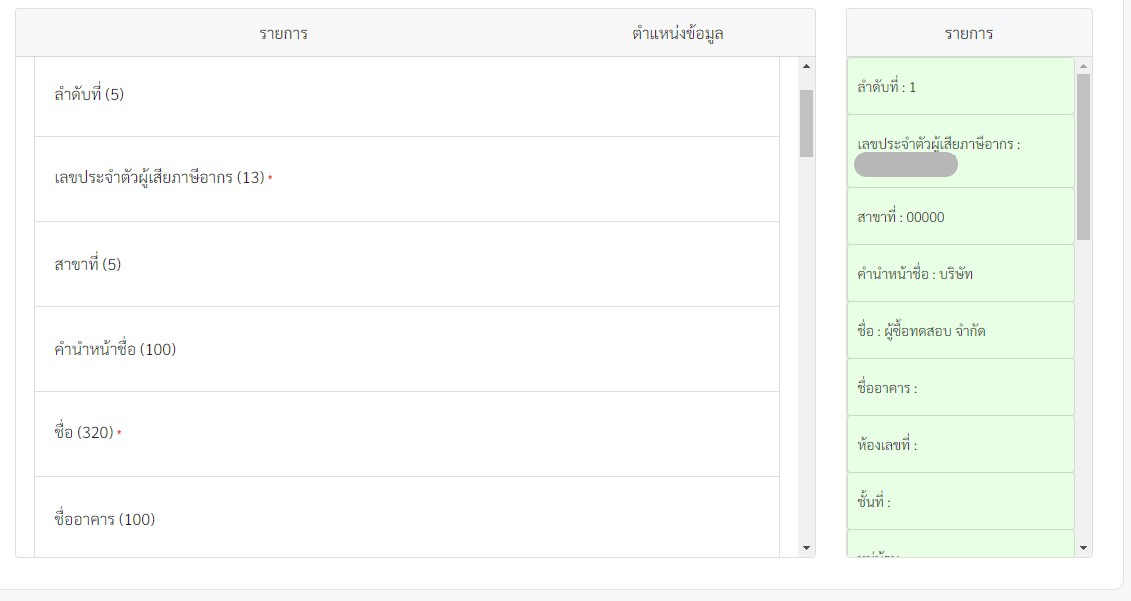Select the คำนำหน้าชื่อ (100) row
The width and height of the screenshot is (1131, 601).
click(x=406, y=350)
